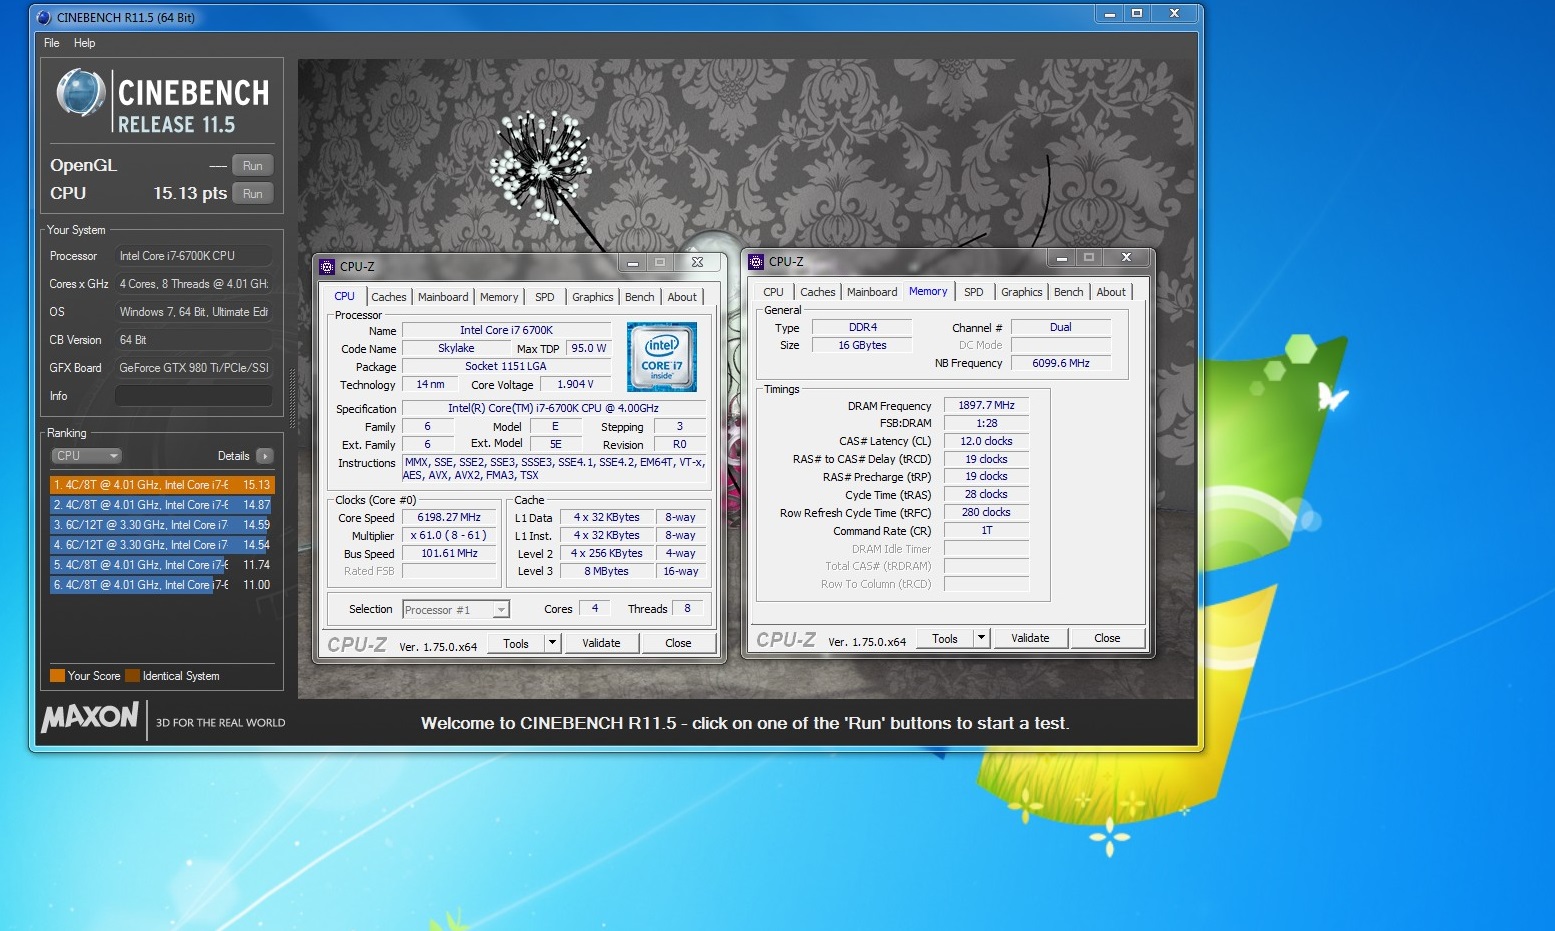Open the CPU ranking dropdown
Screen dimensions: 1555x931
[x=86, y=456]
